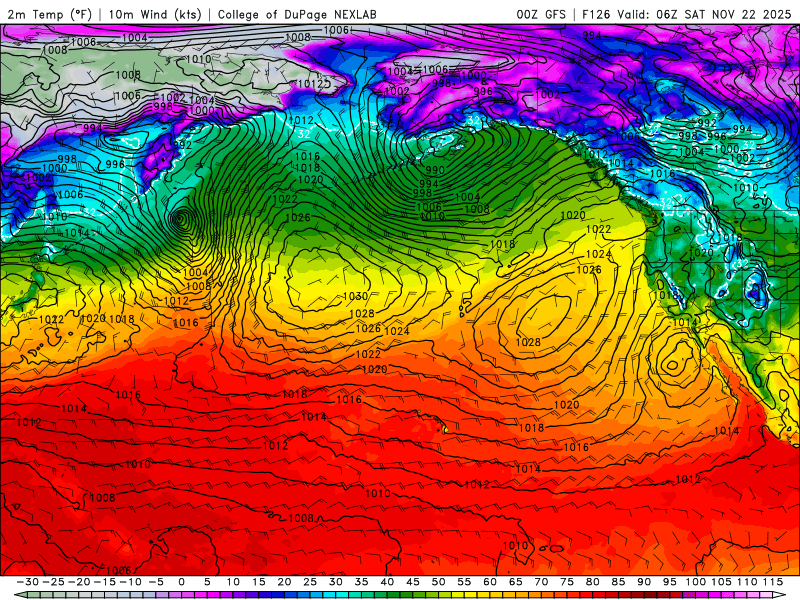Select the 20 temperature scale label

tap(284, 582)
